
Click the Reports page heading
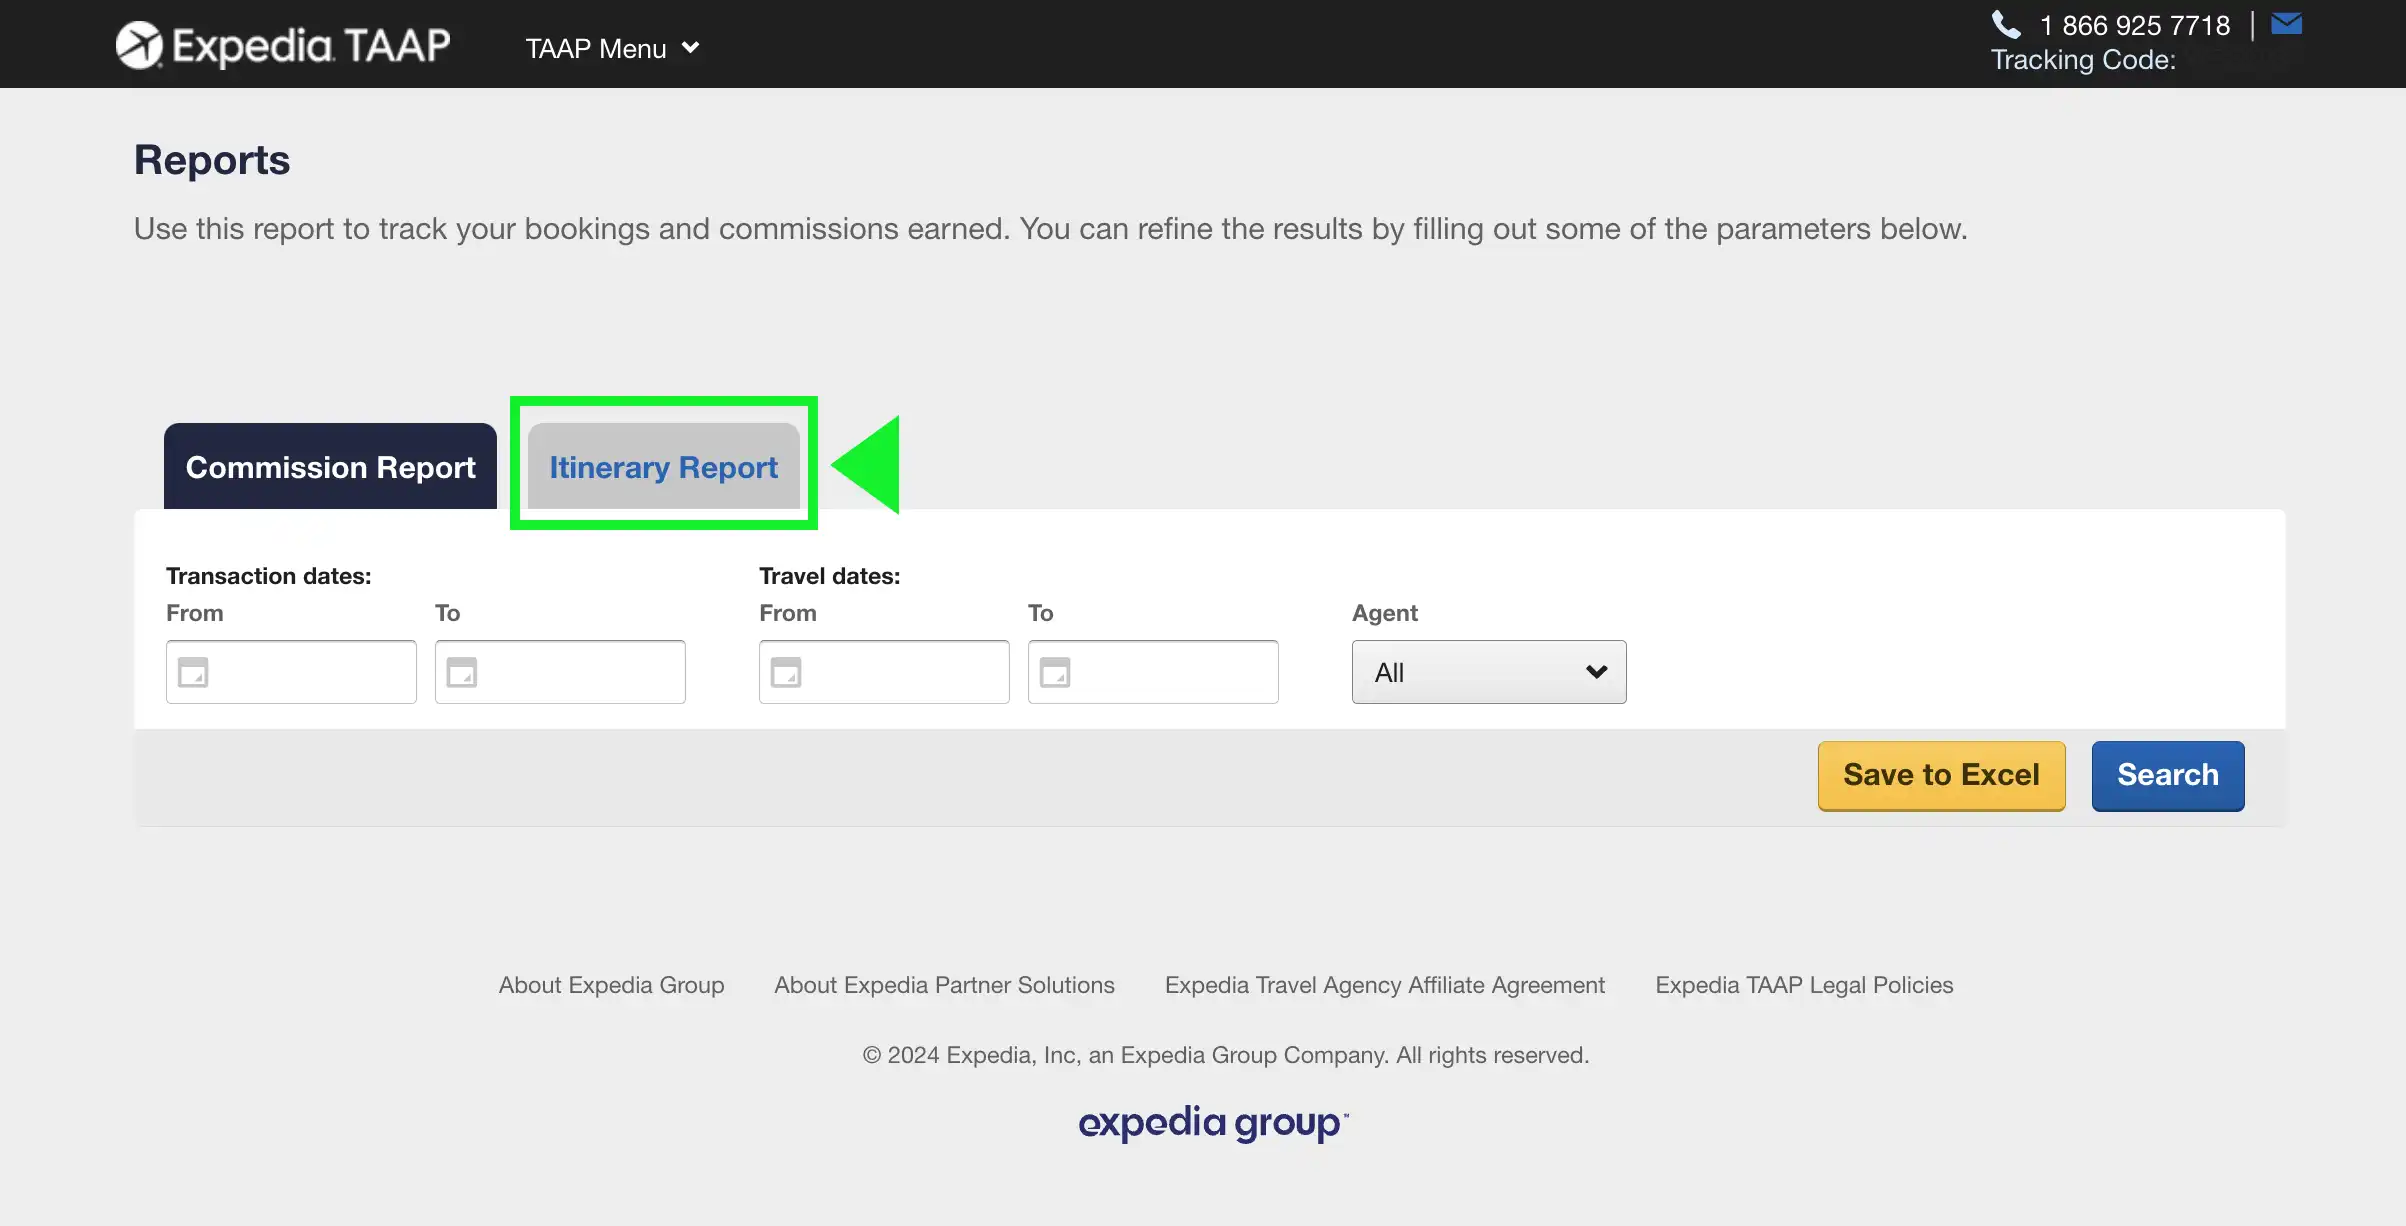coord(212,160)
